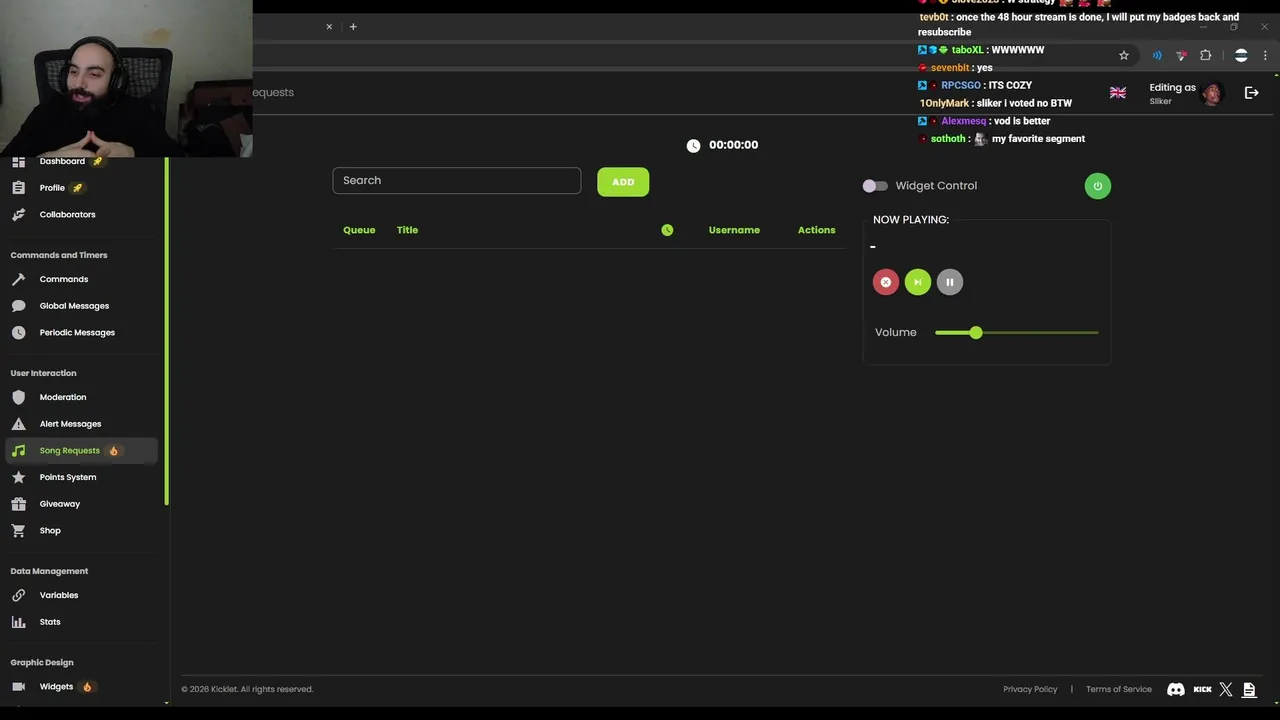
Task: Open browser extensions puzzle icon
Action: [1205, 56]
